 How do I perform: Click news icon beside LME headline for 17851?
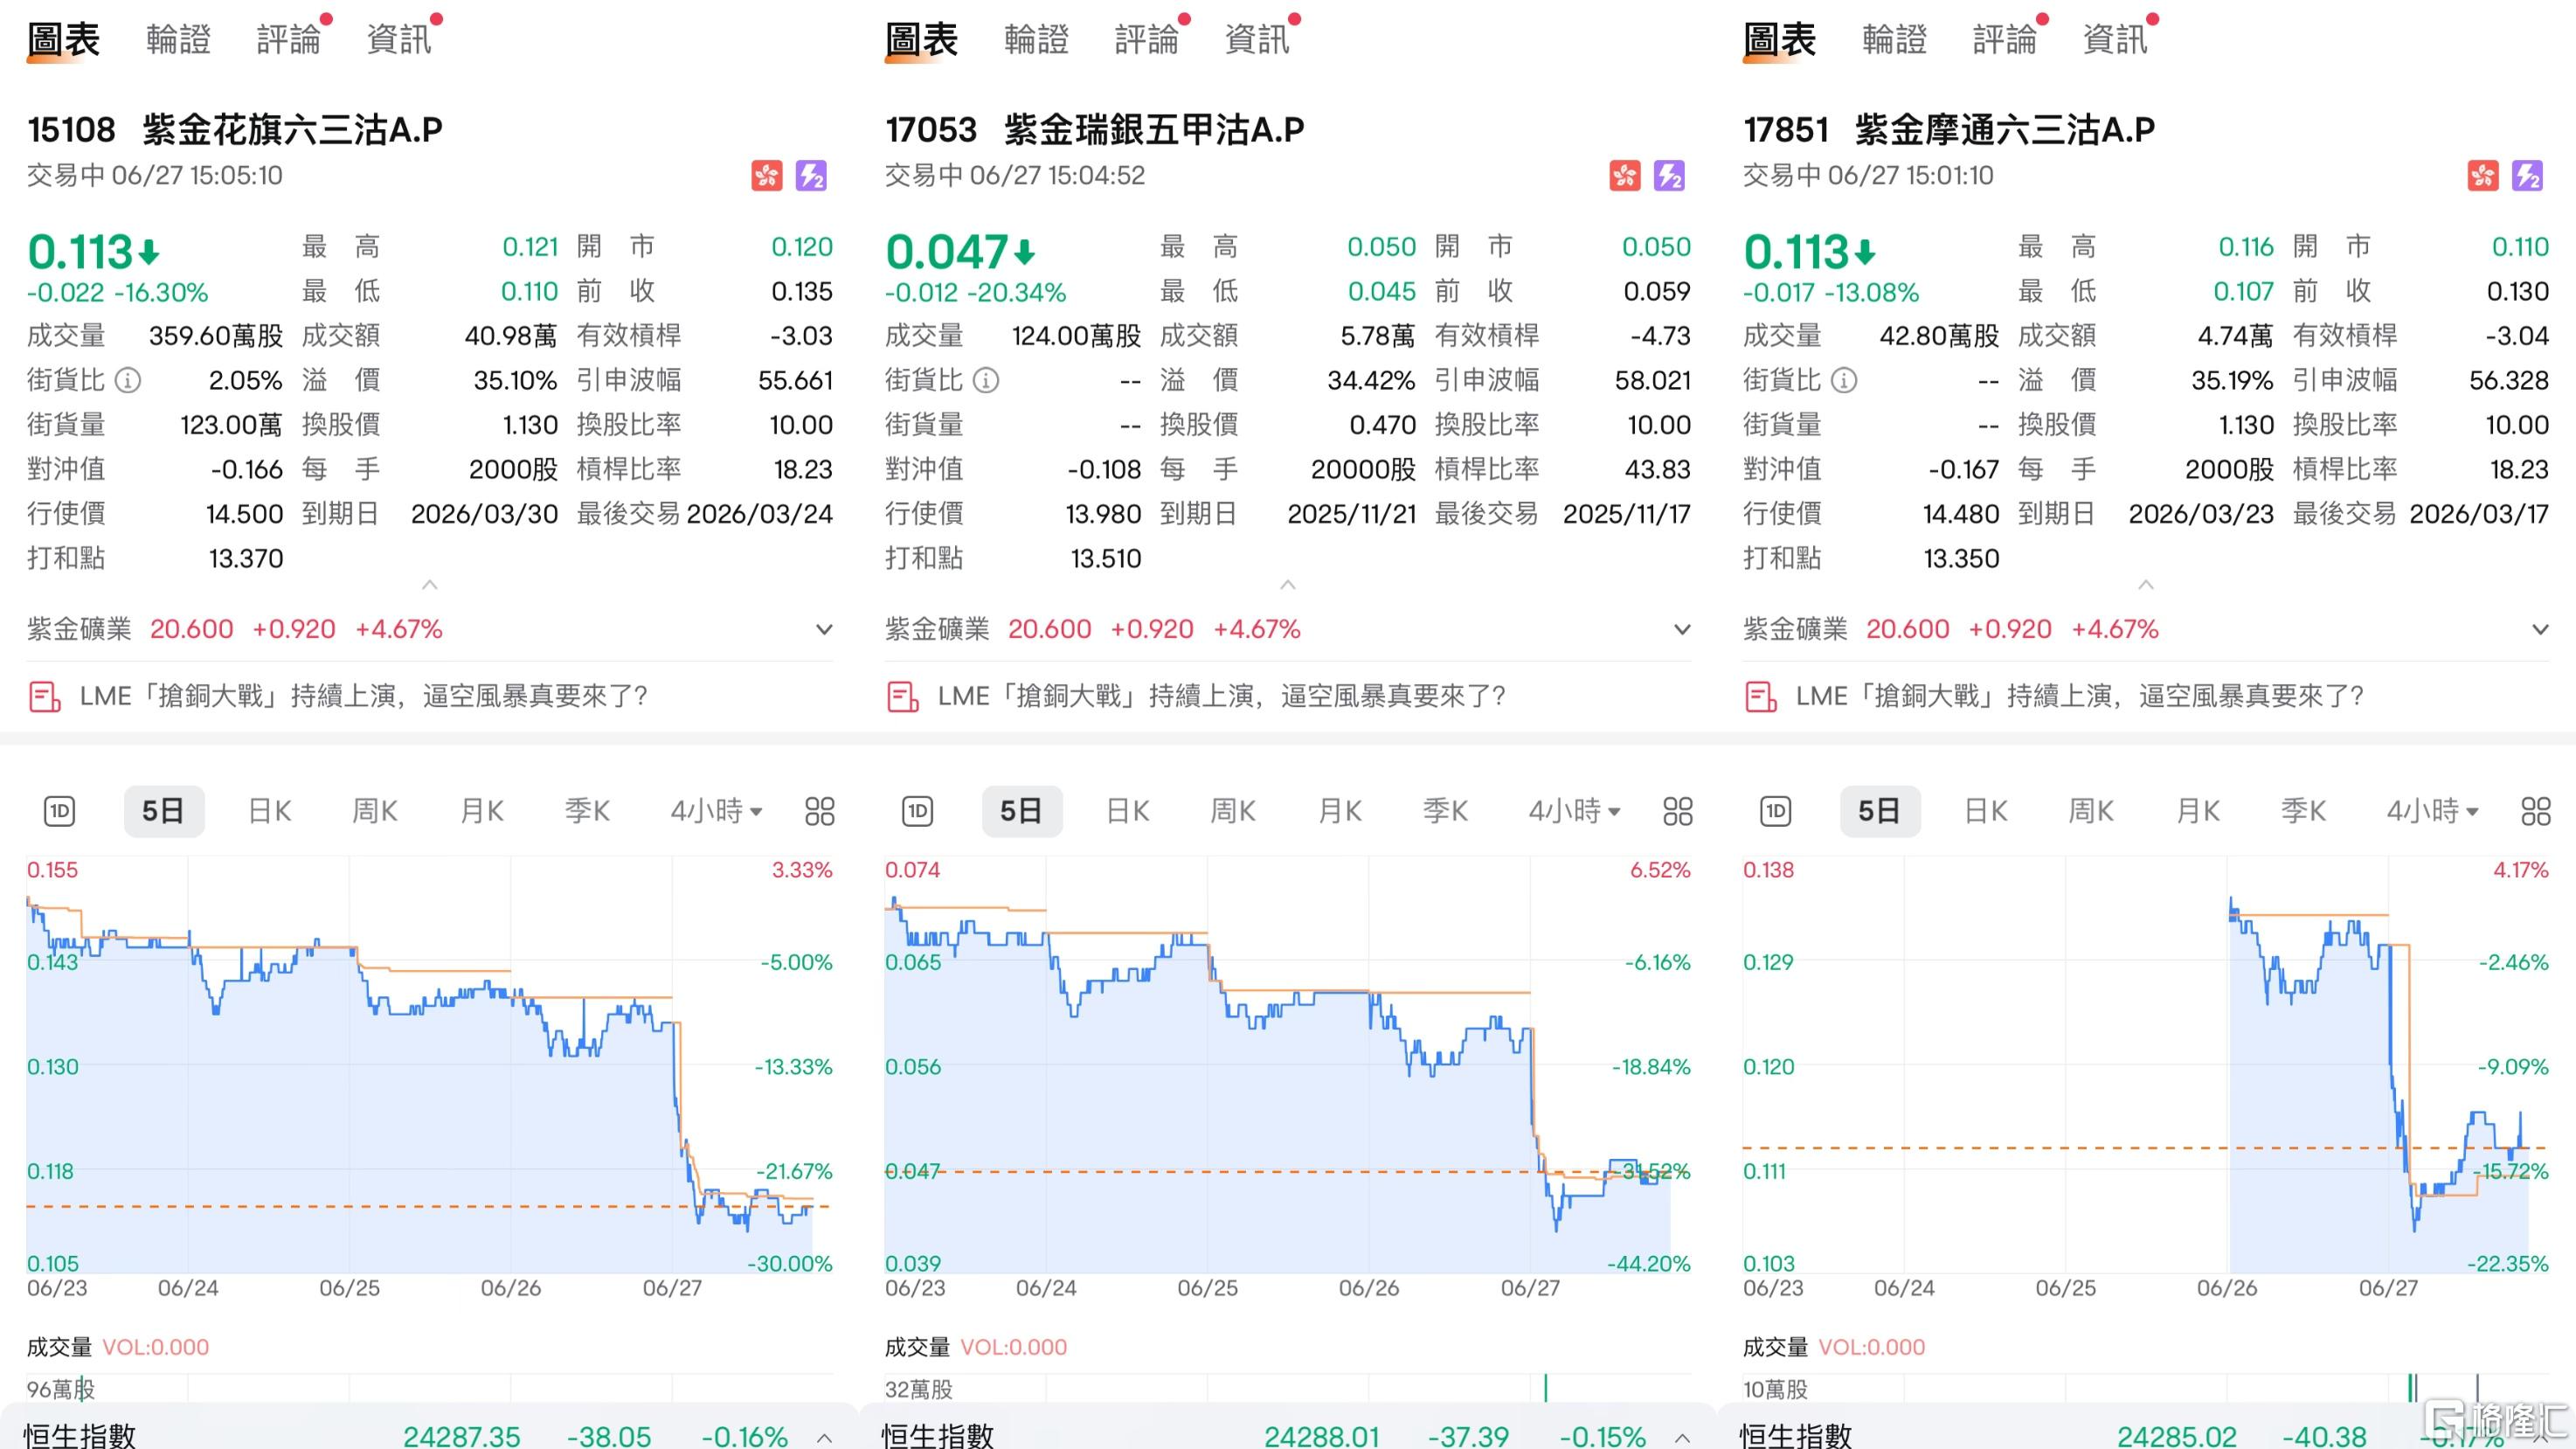click(1761, 697)
